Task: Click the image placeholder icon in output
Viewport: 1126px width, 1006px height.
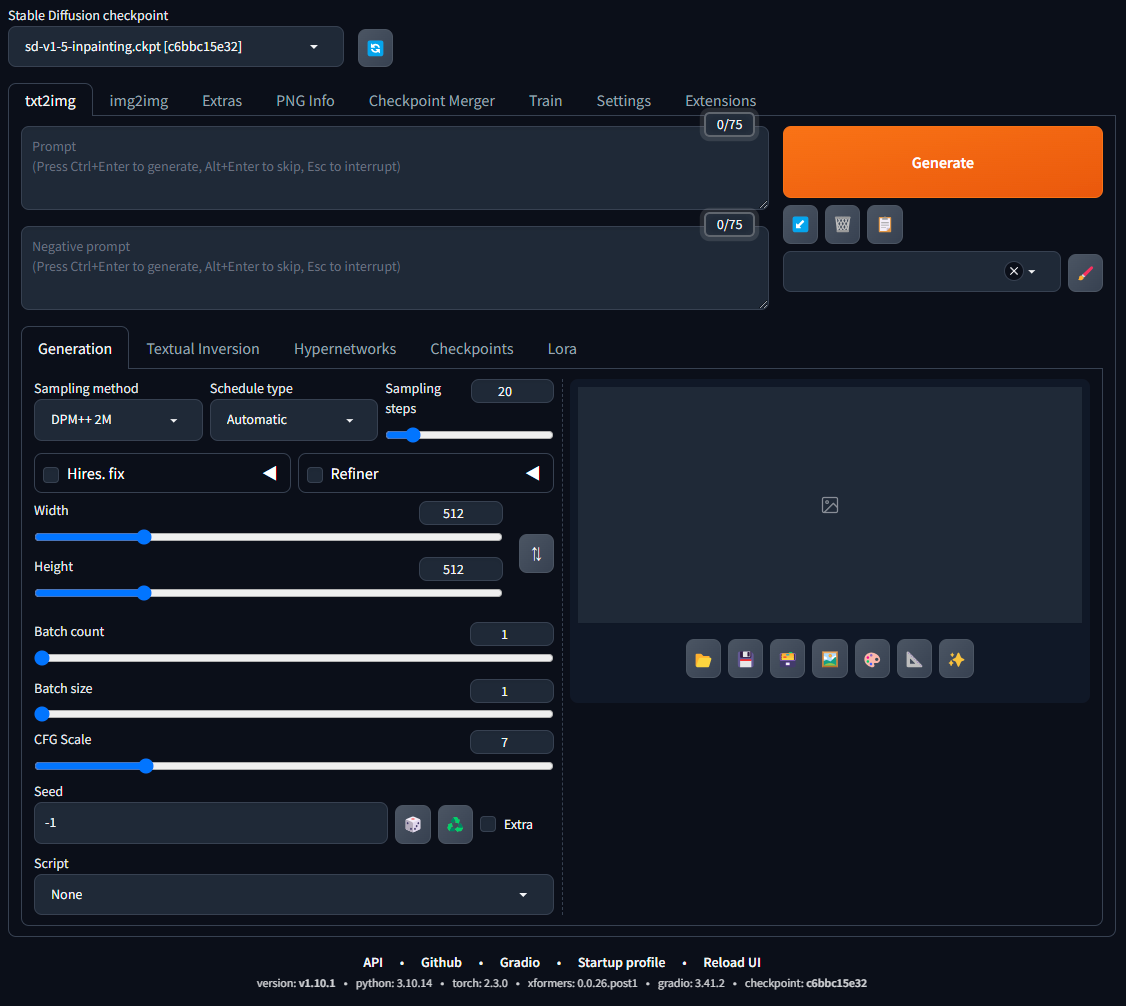Action: [x=829, y=506]
